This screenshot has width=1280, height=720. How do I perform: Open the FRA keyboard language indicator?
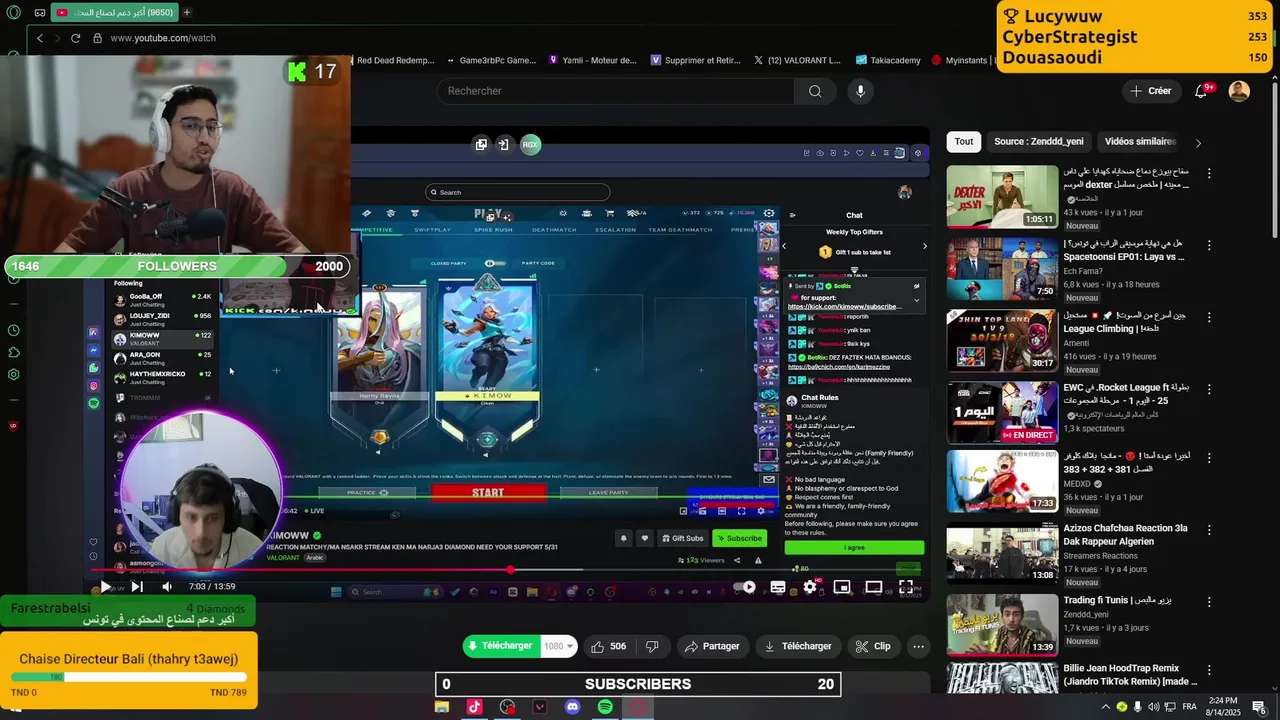coord(1189,707)
